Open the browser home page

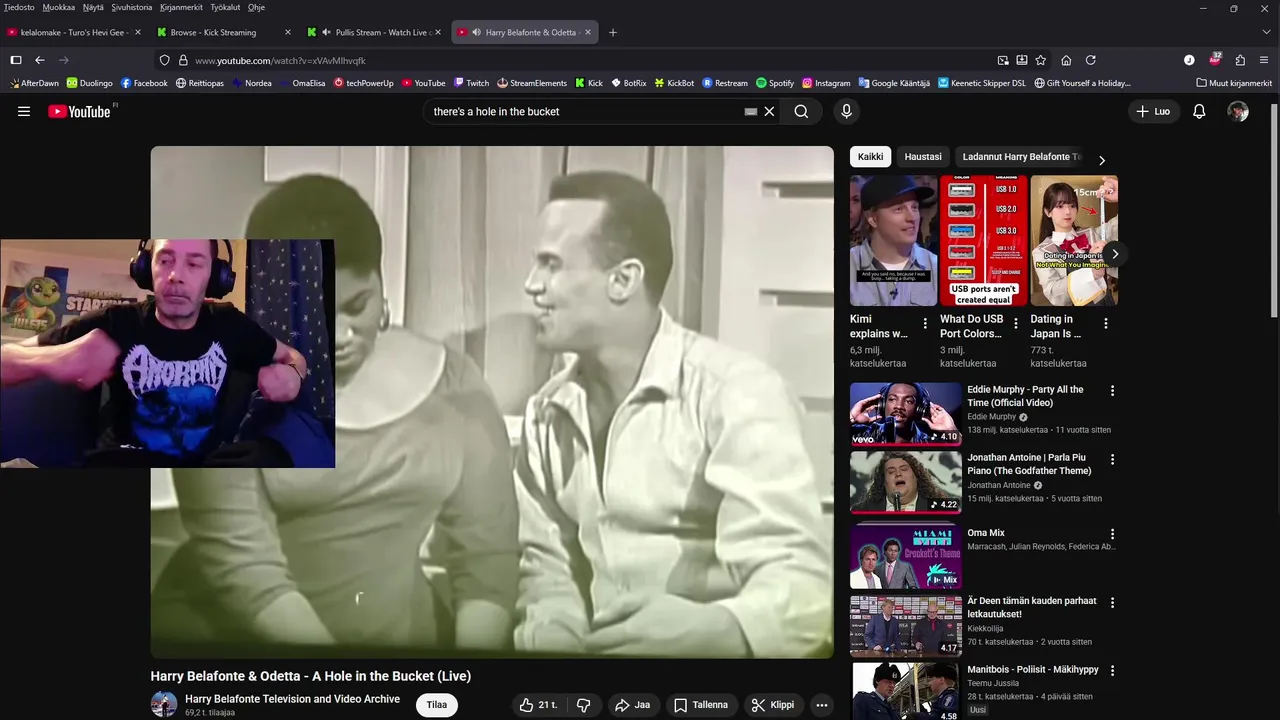click(x=1066, y=60)
